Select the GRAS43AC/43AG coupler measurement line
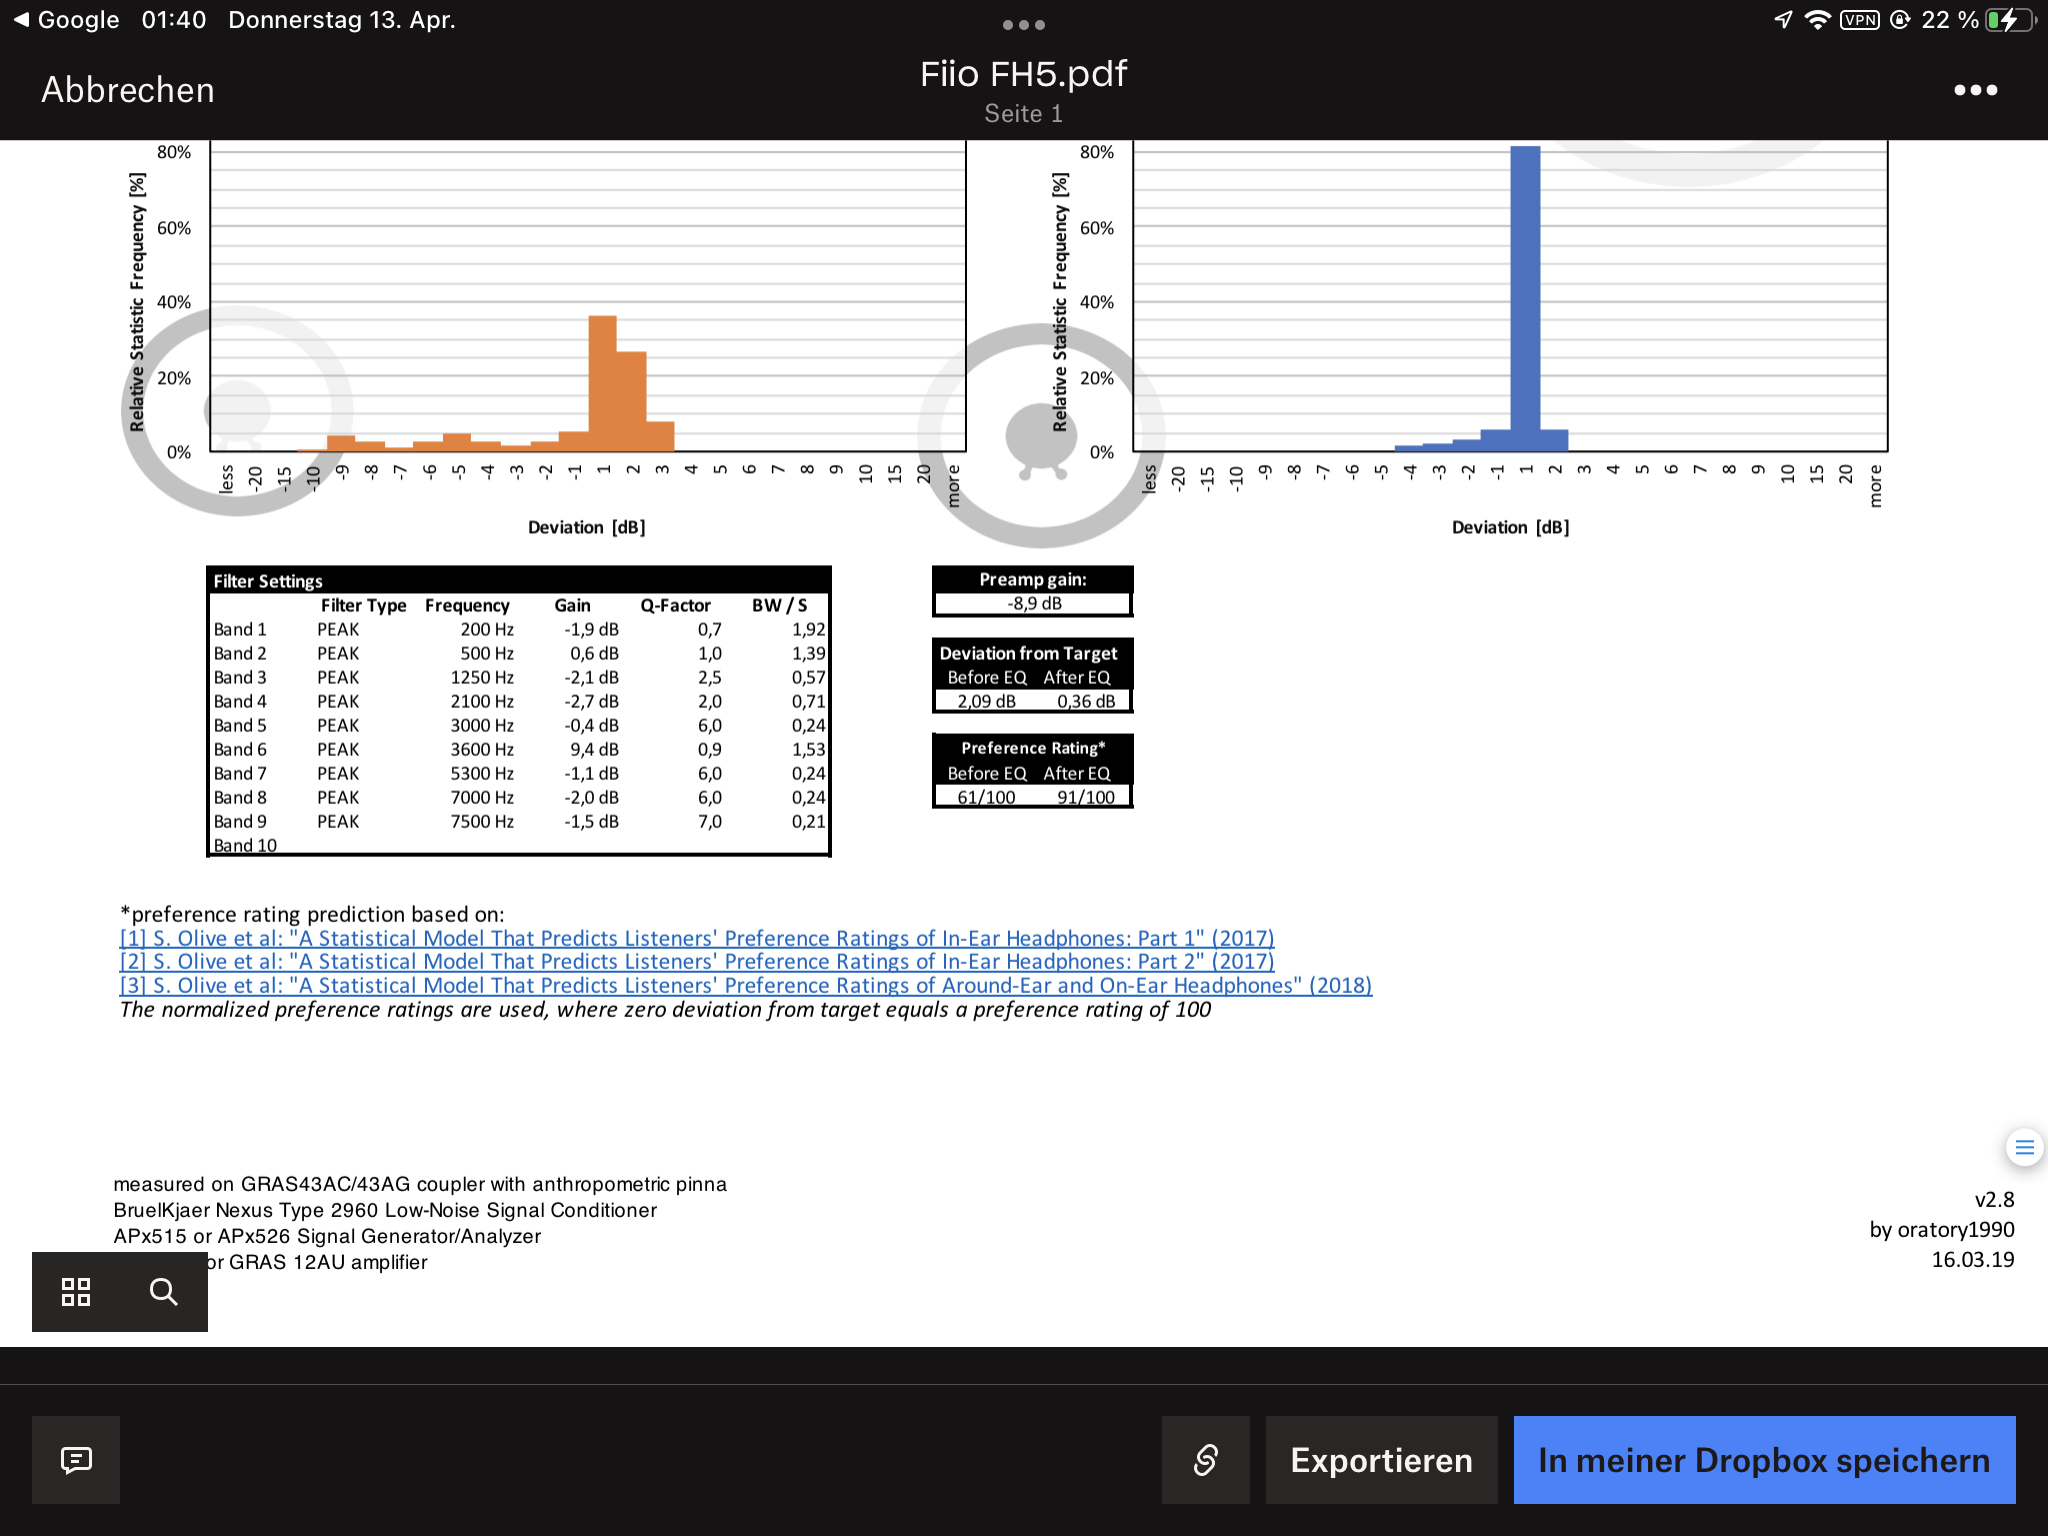 [420, 1184]
